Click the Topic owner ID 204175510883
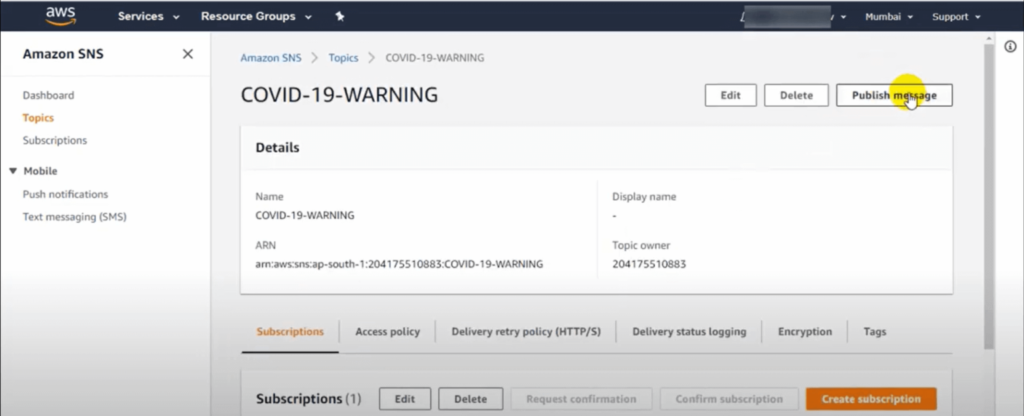The width and height of the screenshot is (1024, 416). click(648, 264)
